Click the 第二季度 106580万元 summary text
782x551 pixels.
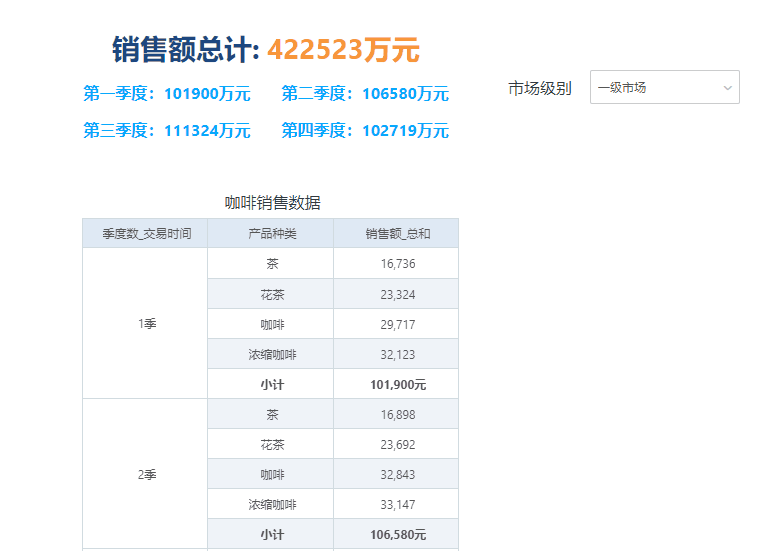click(x=364, y=94)
